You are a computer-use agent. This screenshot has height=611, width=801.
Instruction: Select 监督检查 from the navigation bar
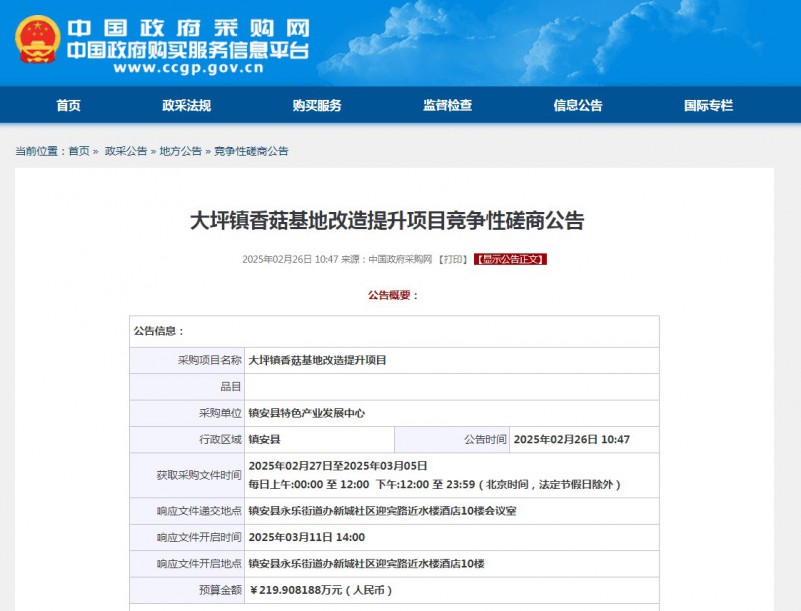[x=447, y=106]
